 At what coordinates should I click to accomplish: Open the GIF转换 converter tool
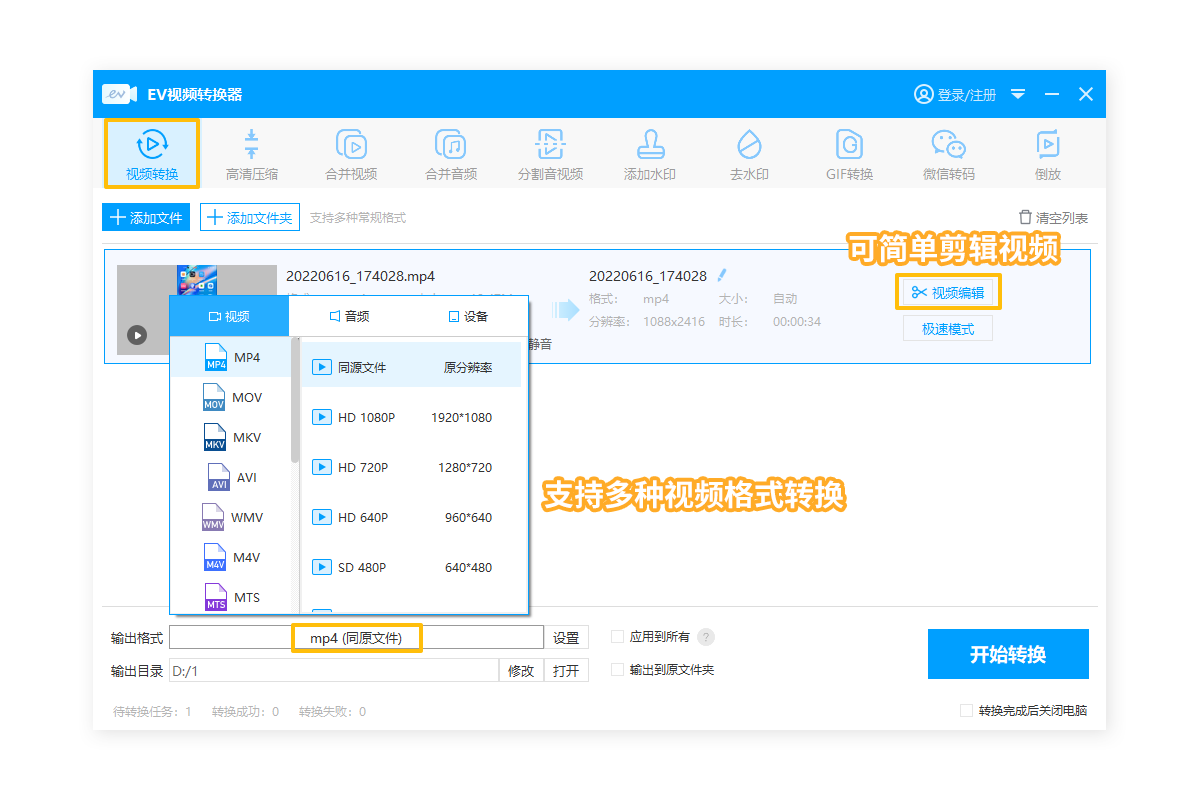click(x=849, y=154)
